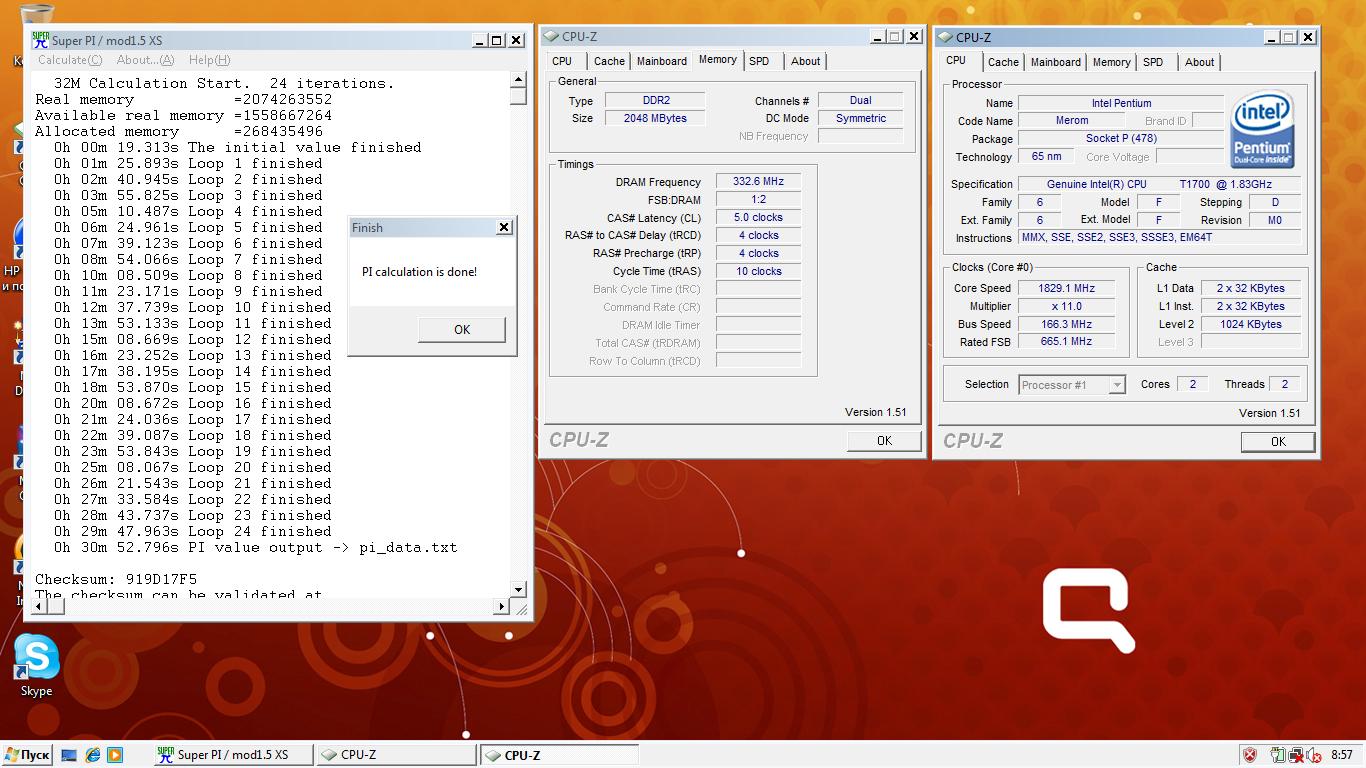Click the Level 2 cache 1024 KBytes field
Image resolution: width=1366 pixels, height=768 pixels.
pos(1250,324)
